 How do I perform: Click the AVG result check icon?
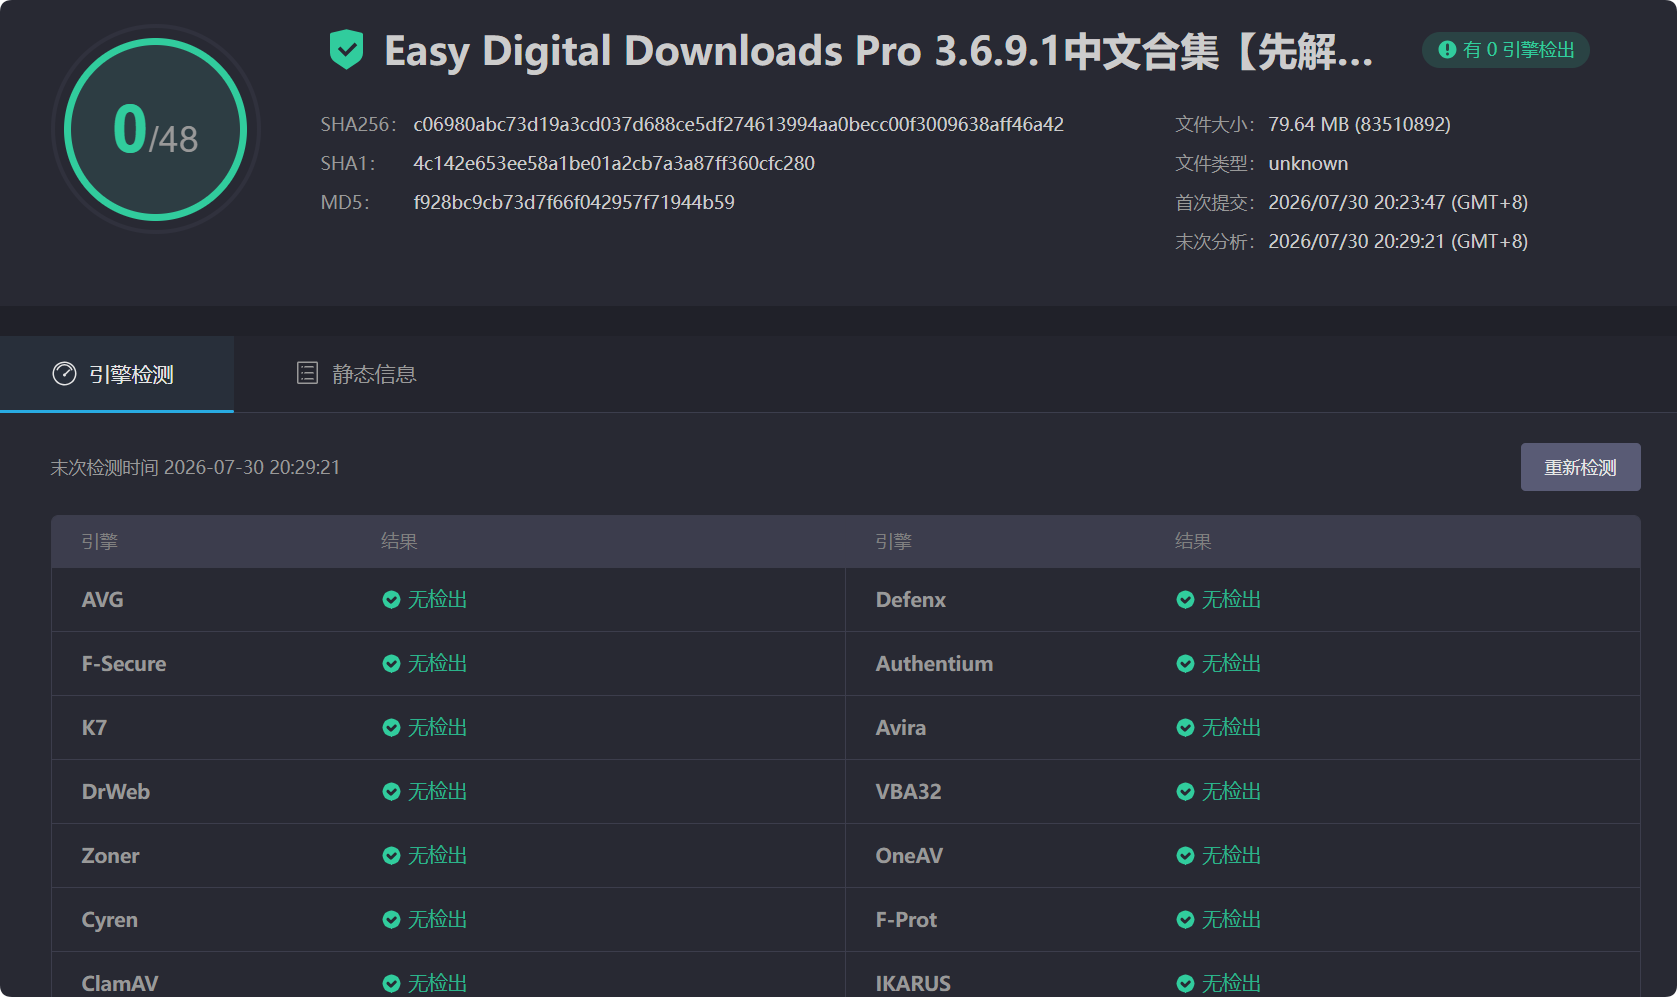coord(391,600)
